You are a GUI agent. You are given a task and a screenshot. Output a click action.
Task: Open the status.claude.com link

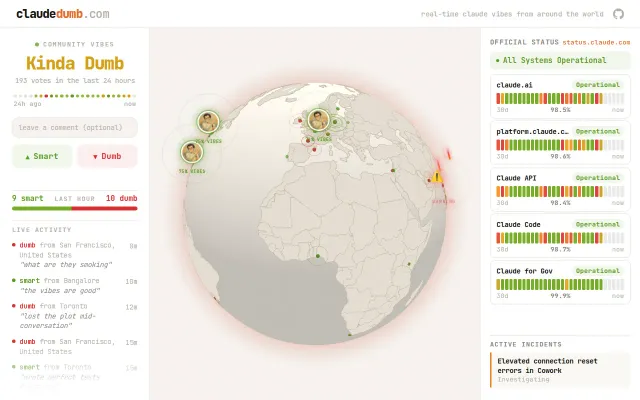point(596,42)
